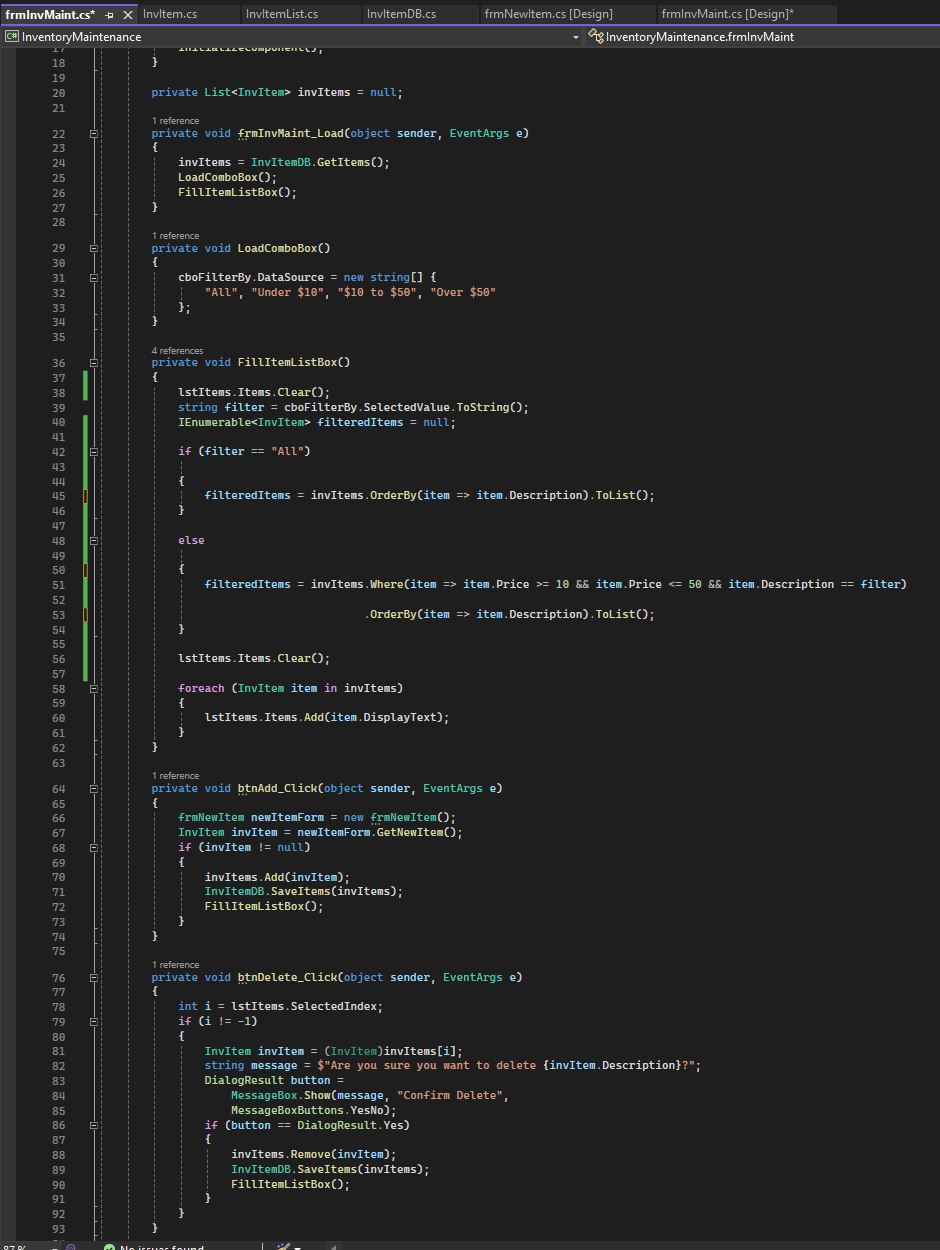Collapse the FillItemListBox method using its outline box
Image resolution: width=940 pixels, height=1250 pixels.
(x=93, y=362)
